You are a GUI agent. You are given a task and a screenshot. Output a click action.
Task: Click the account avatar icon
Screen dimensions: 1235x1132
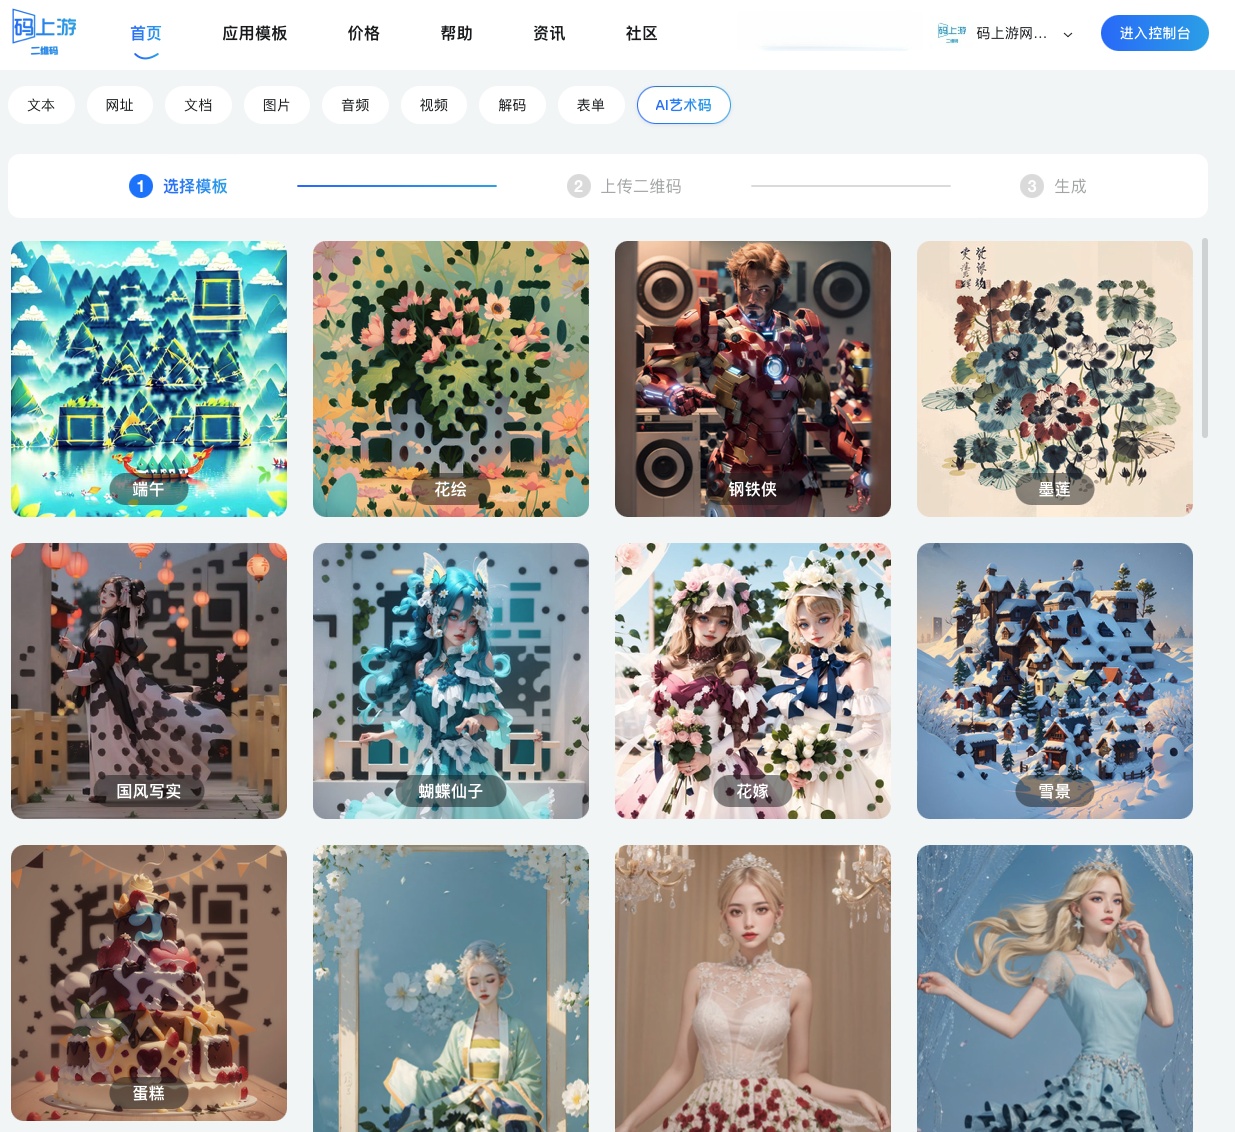[x=952, y=34]
